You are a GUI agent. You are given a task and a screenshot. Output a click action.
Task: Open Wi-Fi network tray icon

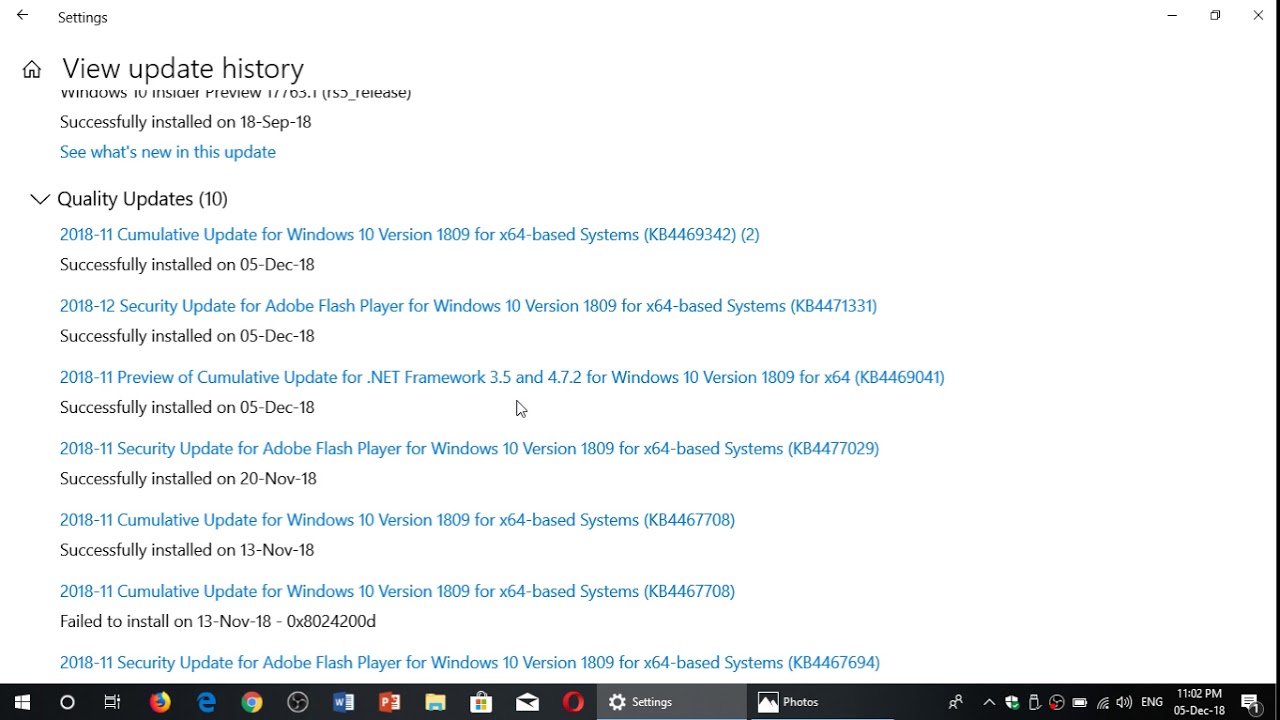[x=1103, y=702]
